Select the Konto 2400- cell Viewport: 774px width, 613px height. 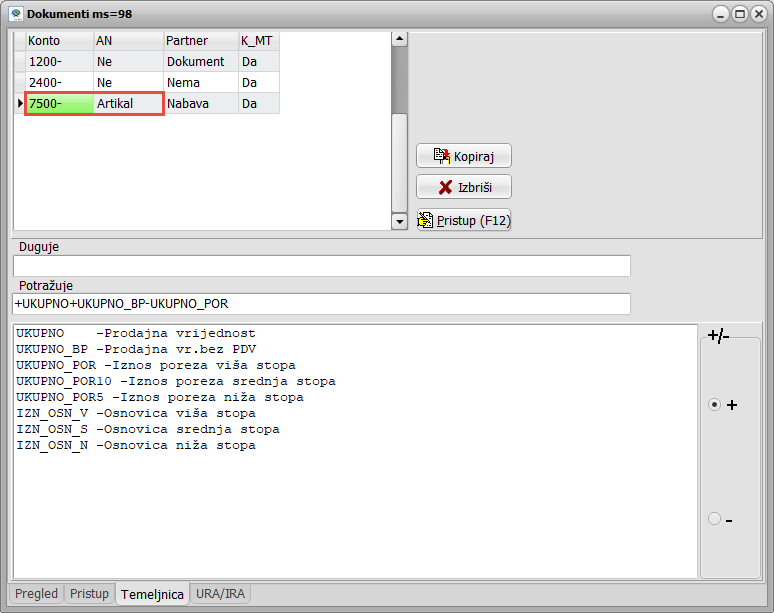tap(58, 83)
